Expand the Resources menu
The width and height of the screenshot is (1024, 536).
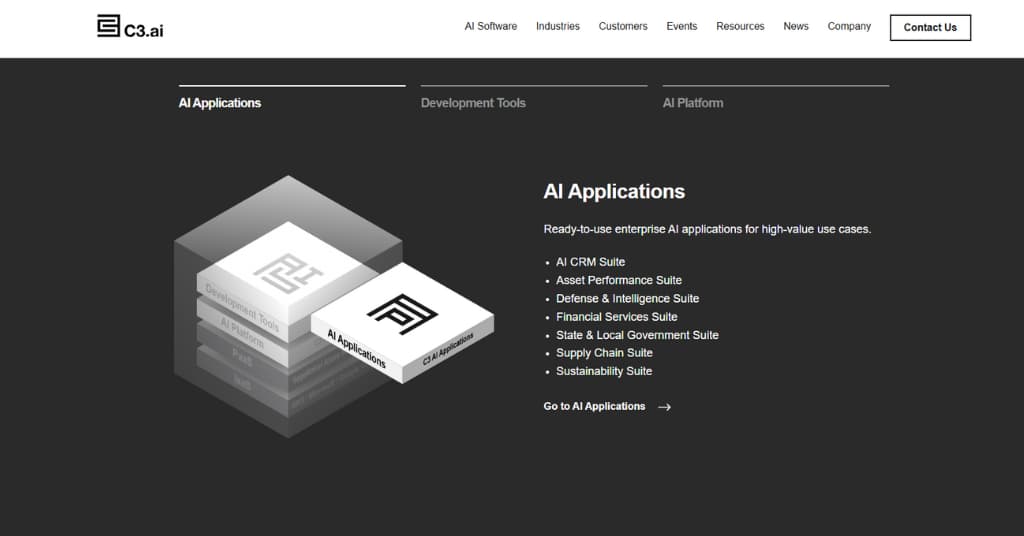click(740, 26)
